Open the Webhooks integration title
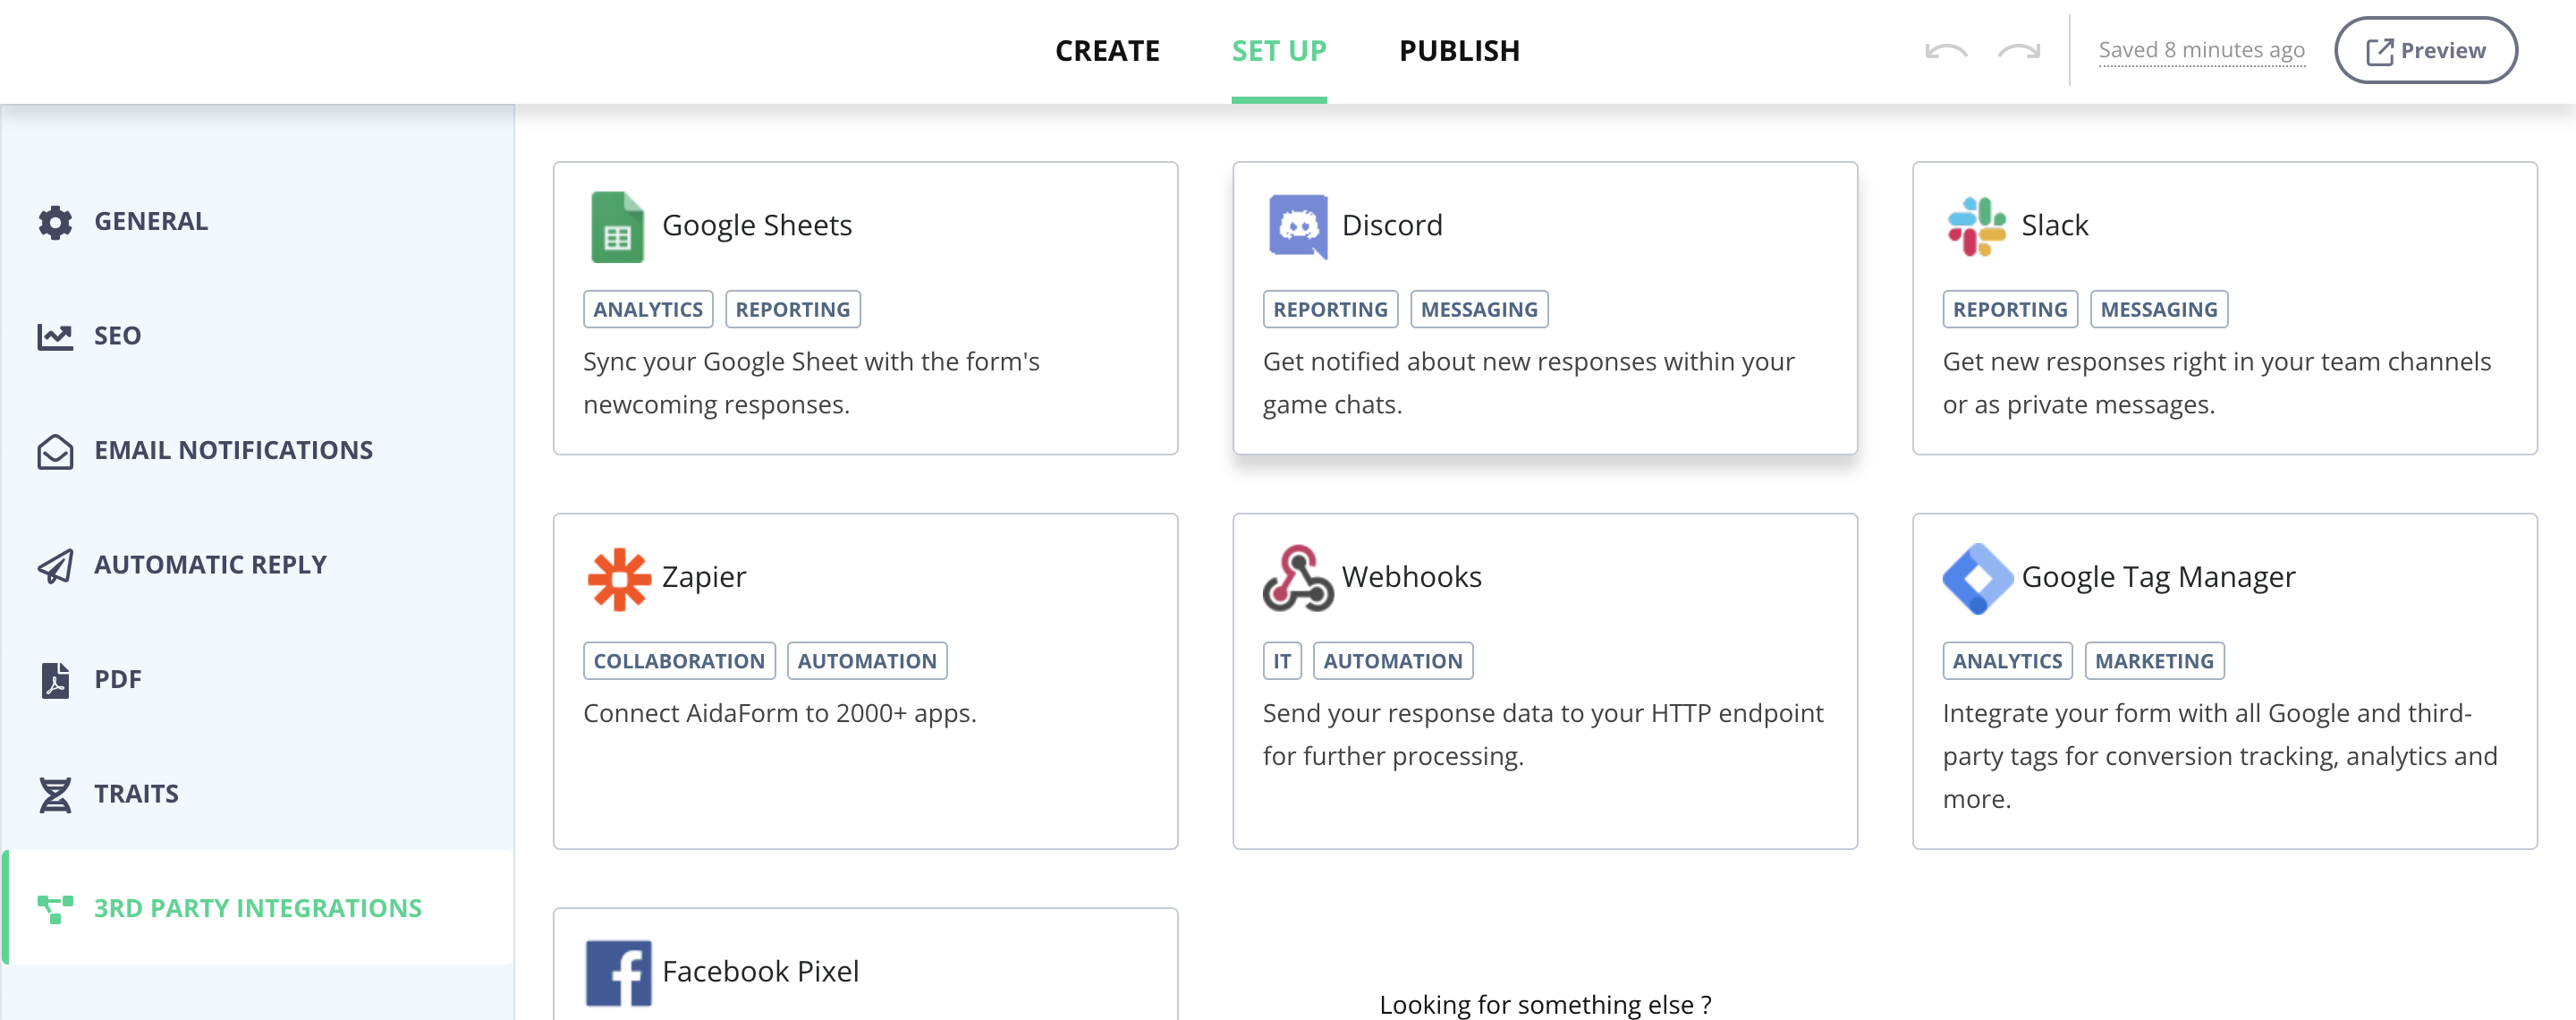 (1411, 578)
